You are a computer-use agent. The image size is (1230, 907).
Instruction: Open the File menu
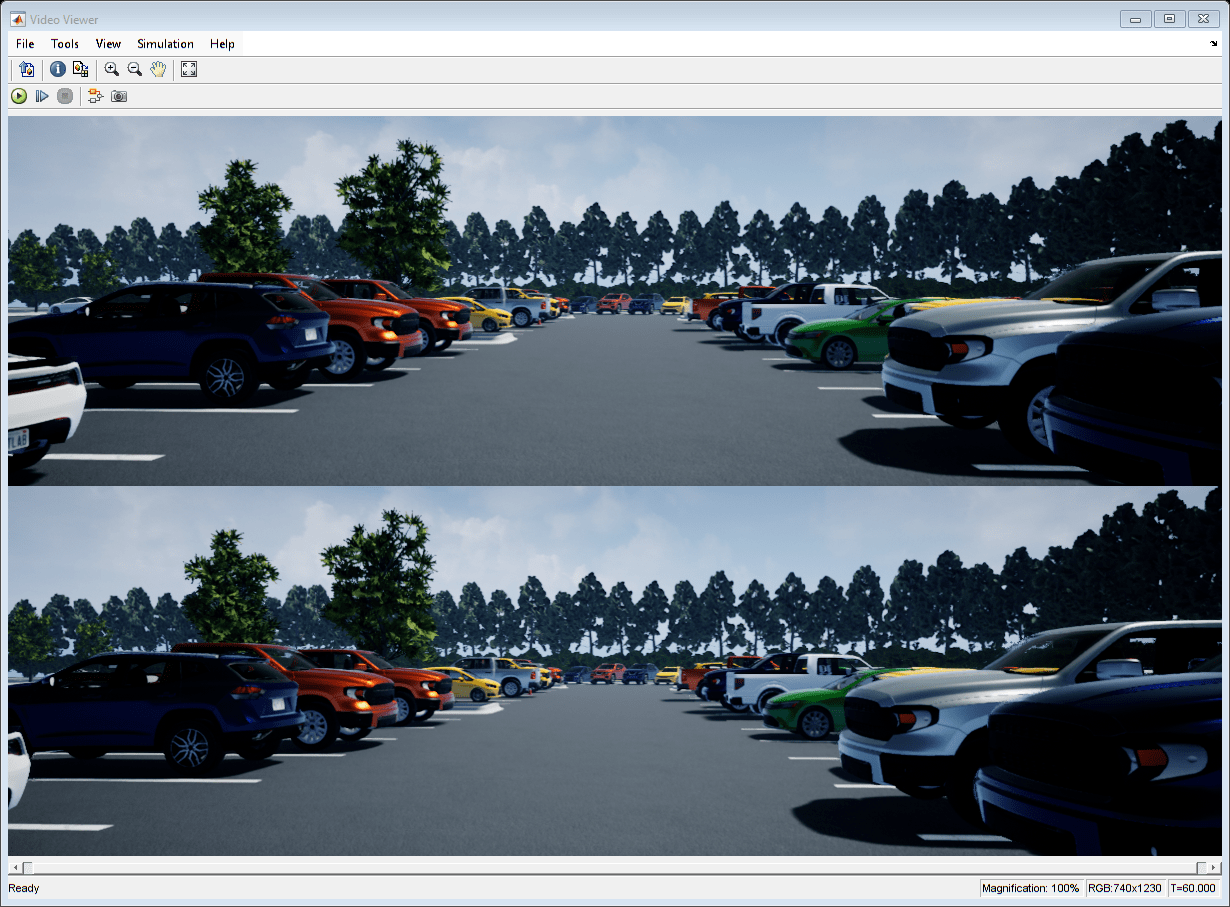[x=25, y=44]
